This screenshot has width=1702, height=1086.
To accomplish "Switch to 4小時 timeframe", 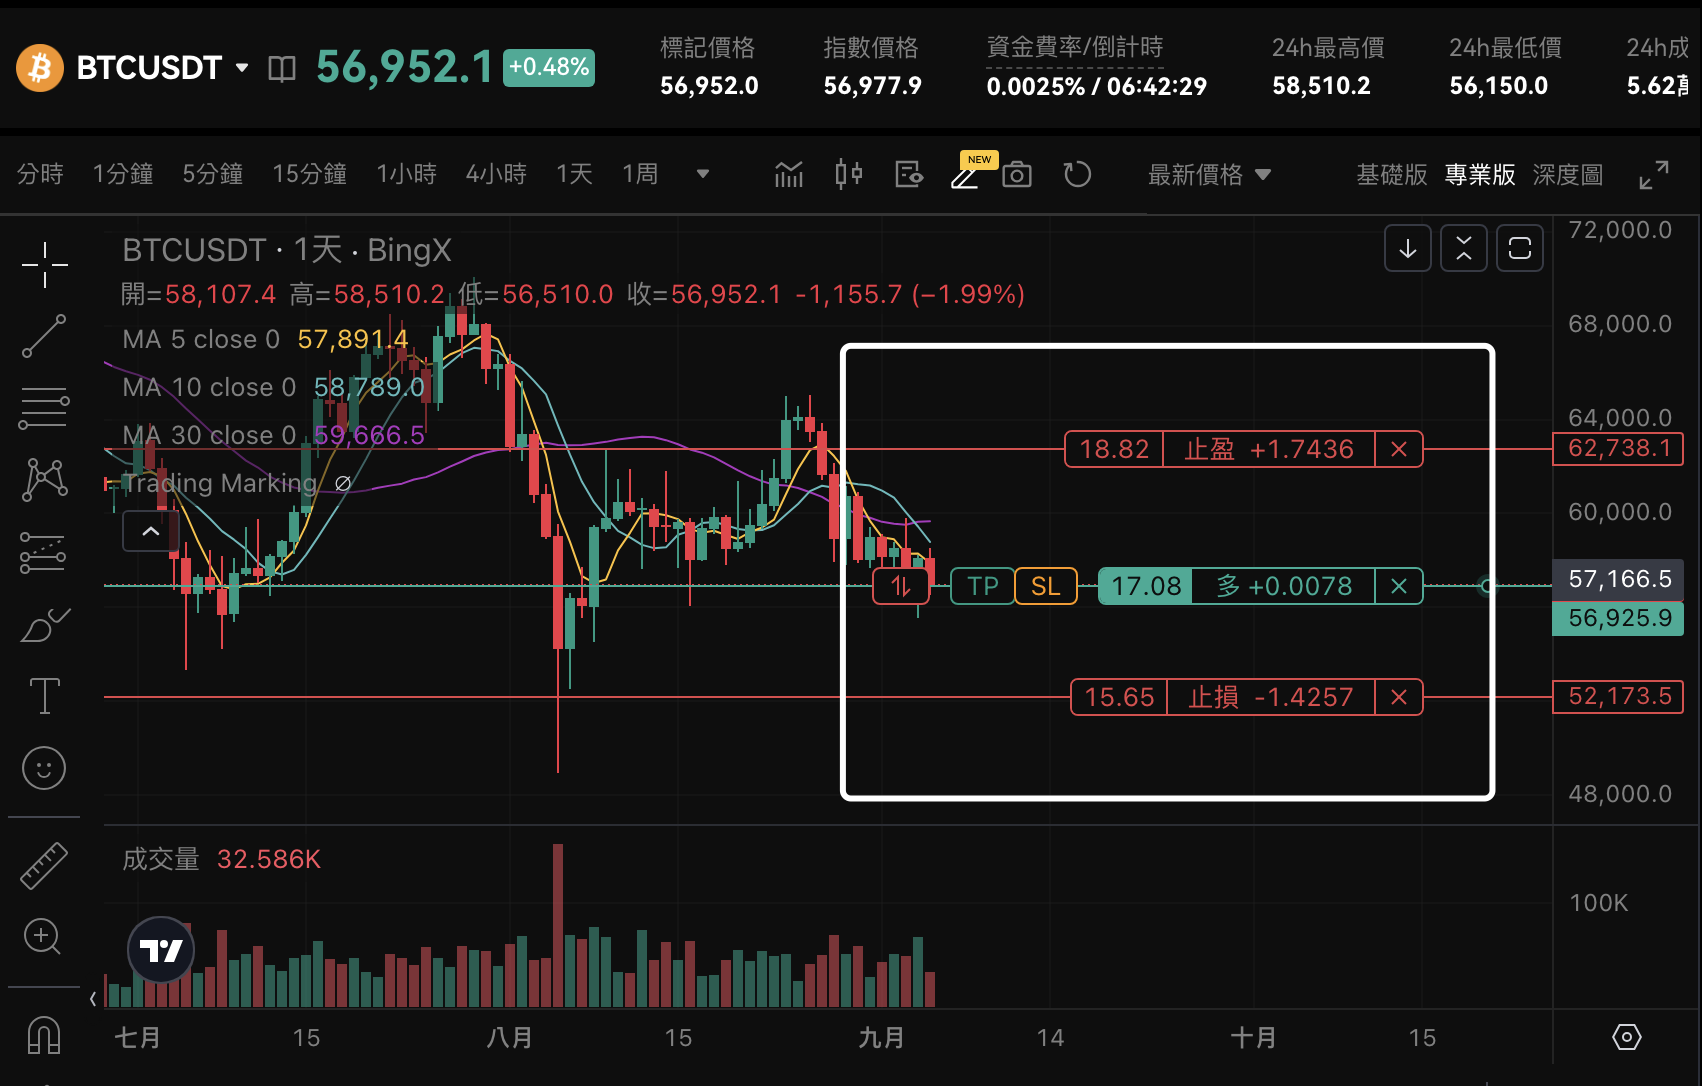I will click(496, 175).
